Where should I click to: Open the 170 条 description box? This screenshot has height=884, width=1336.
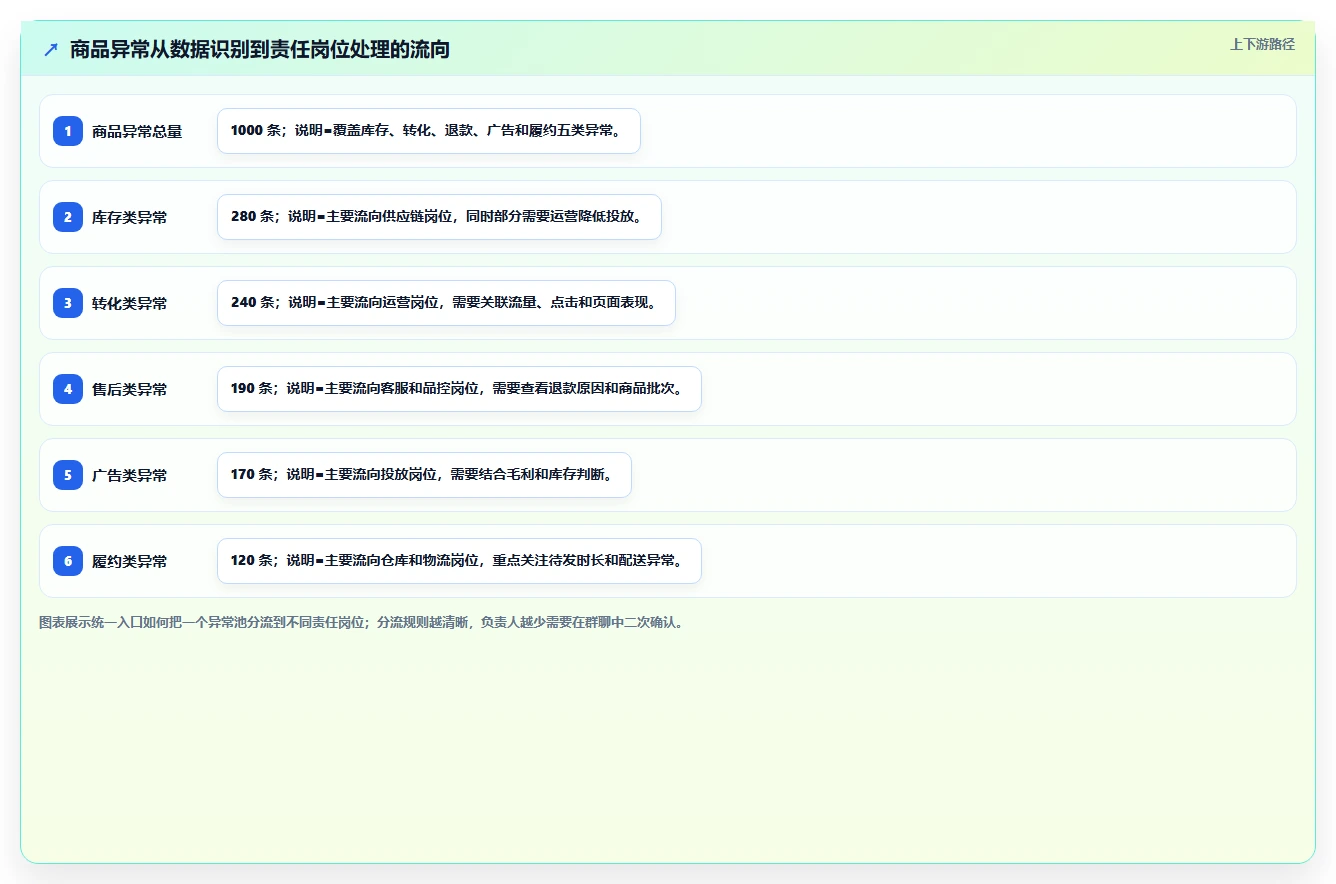(424, 475)
